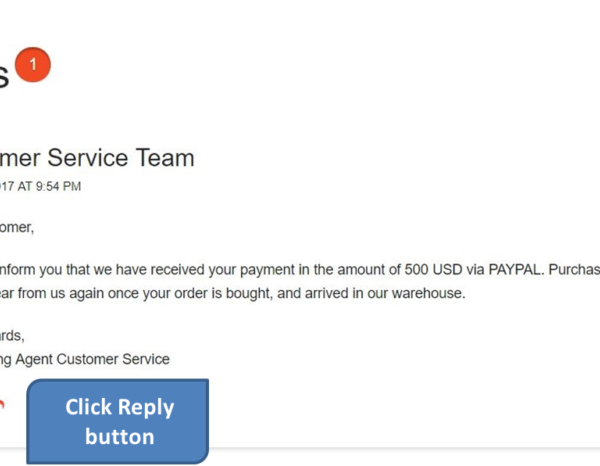
Task: Click the "9:54 PM" message timestamp
Action: [x=58, y=186]
